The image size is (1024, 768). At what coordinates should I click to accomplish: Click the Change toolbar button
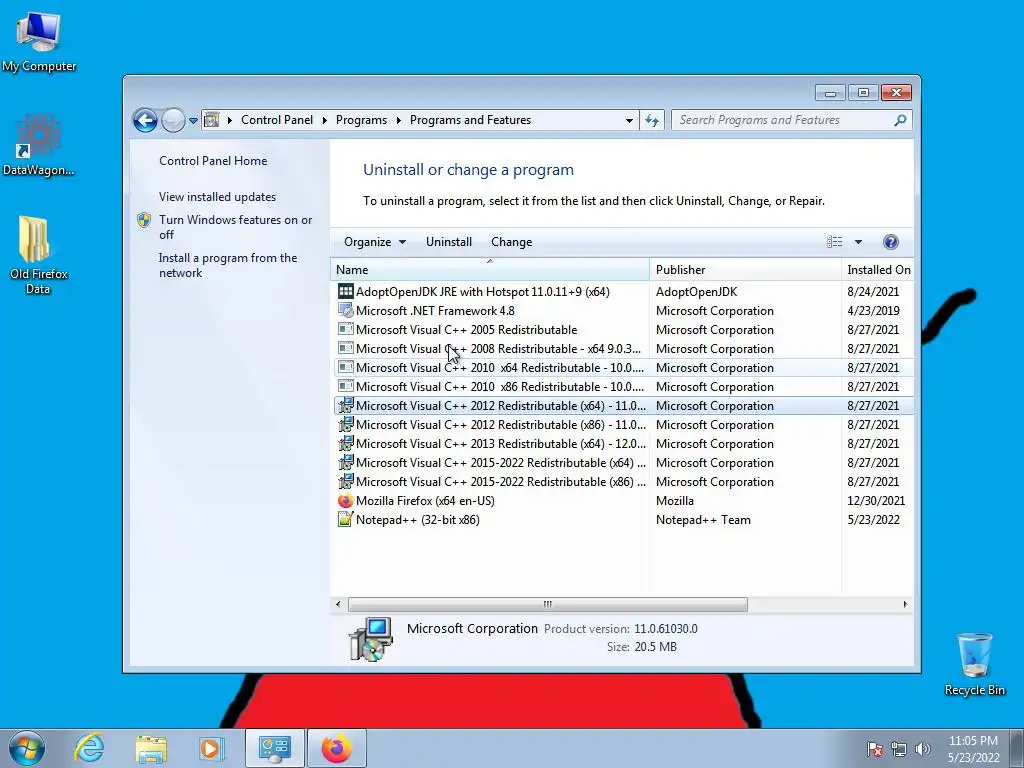click(x=511, y=242)
